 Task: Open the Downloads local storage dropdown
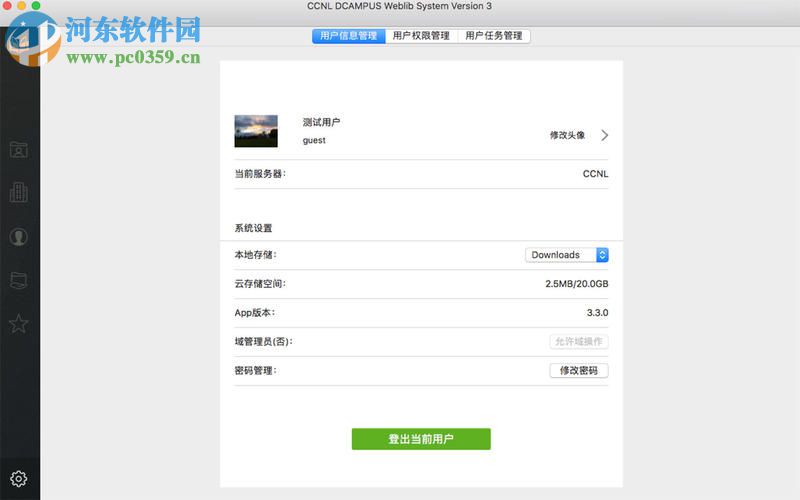567,255
